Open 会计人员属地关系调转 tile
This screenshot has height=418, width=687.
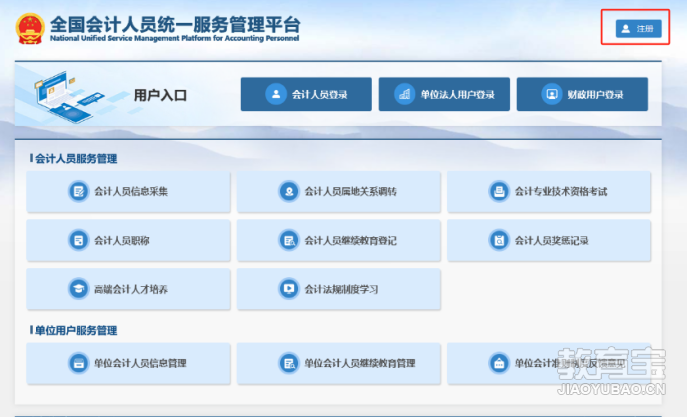[339, 192]
